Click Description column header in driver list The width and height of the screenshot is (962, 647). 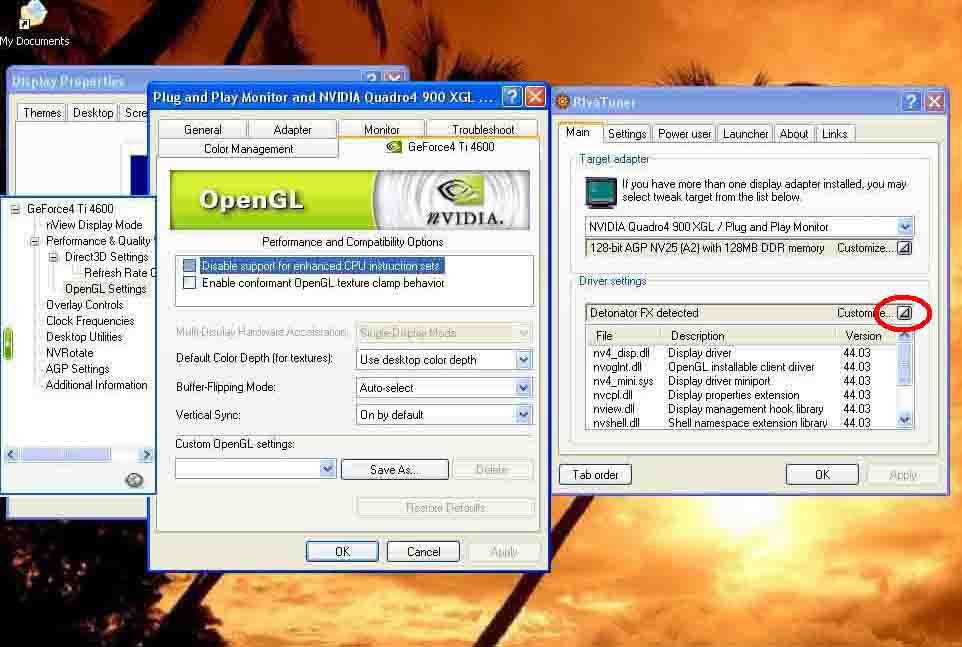(x=749, y=336)
